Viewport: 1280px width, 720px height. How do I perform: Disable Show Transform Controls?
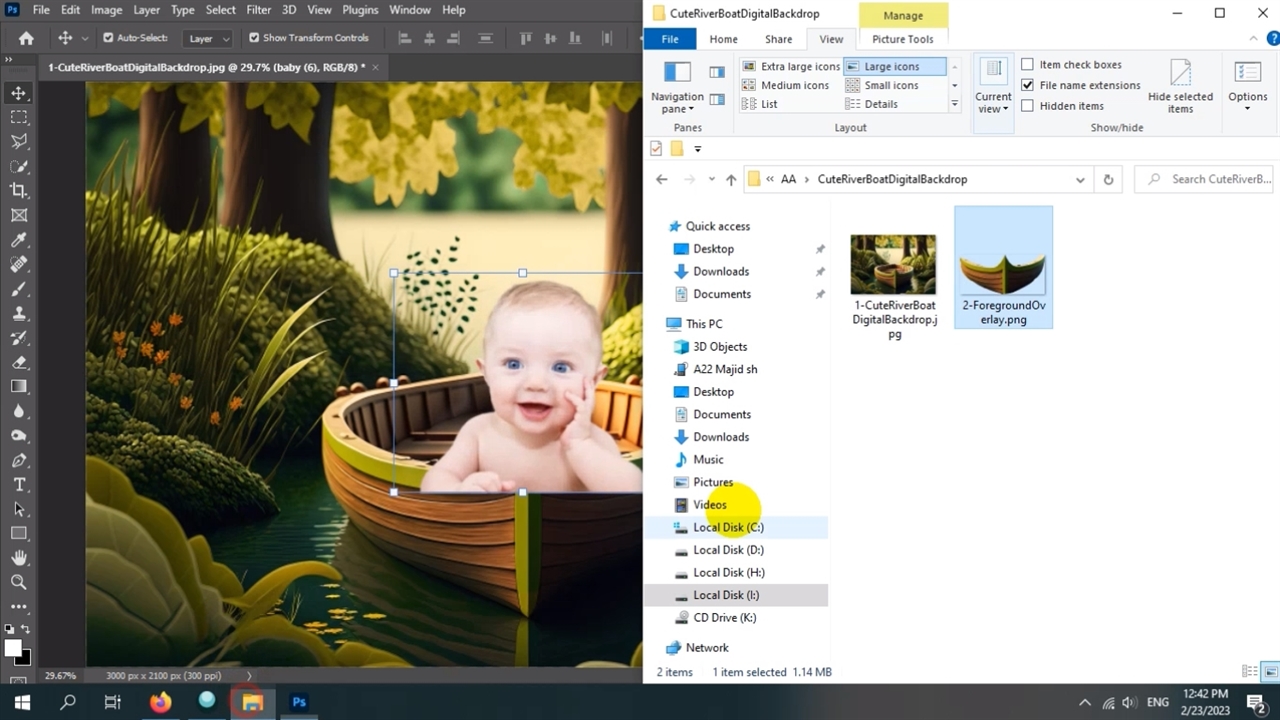click(x=254, y=38)
